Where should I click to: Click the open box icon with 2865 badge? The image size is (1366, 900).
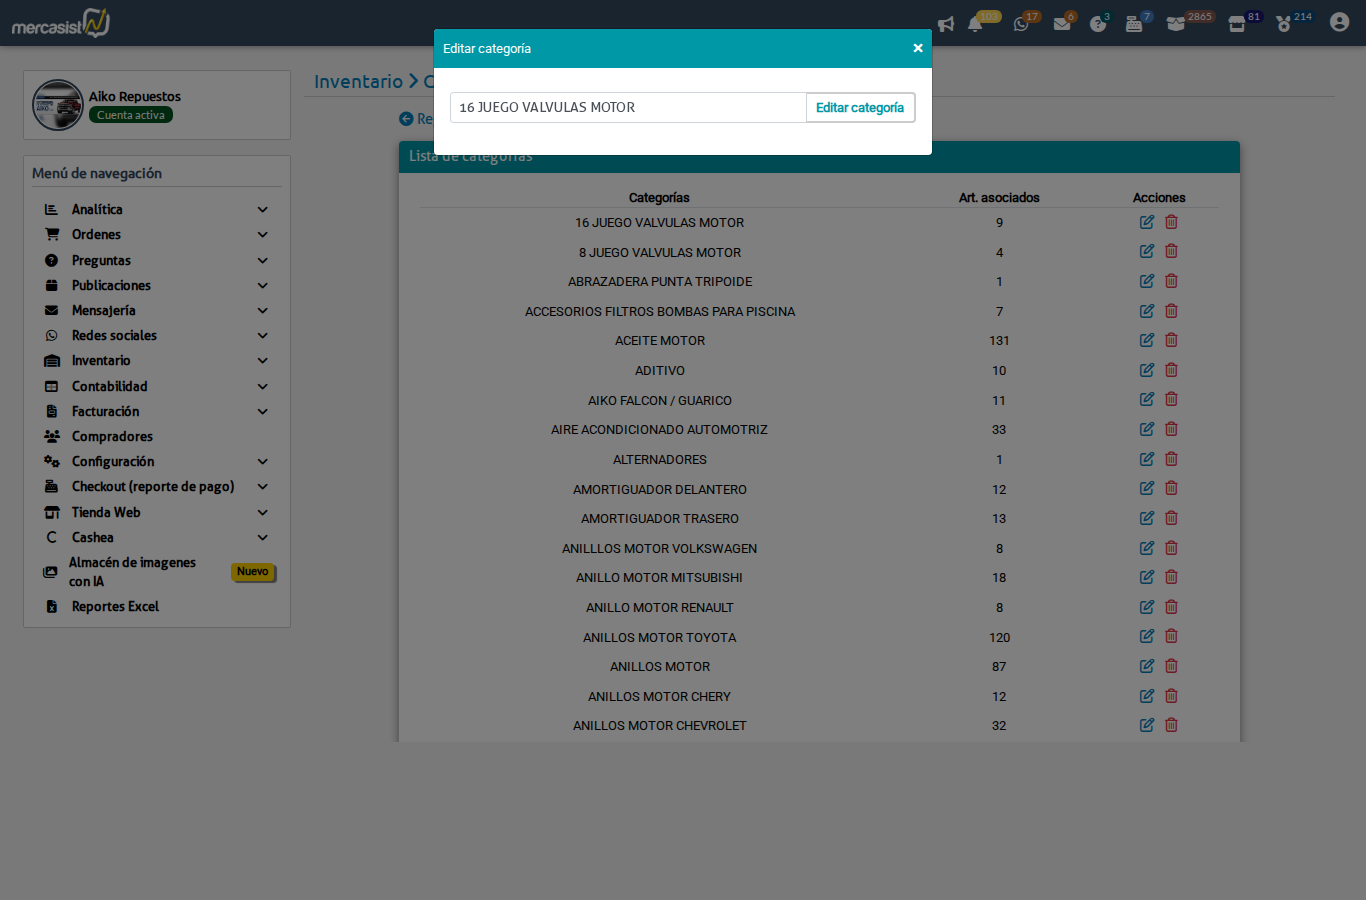coord(1176,24)
